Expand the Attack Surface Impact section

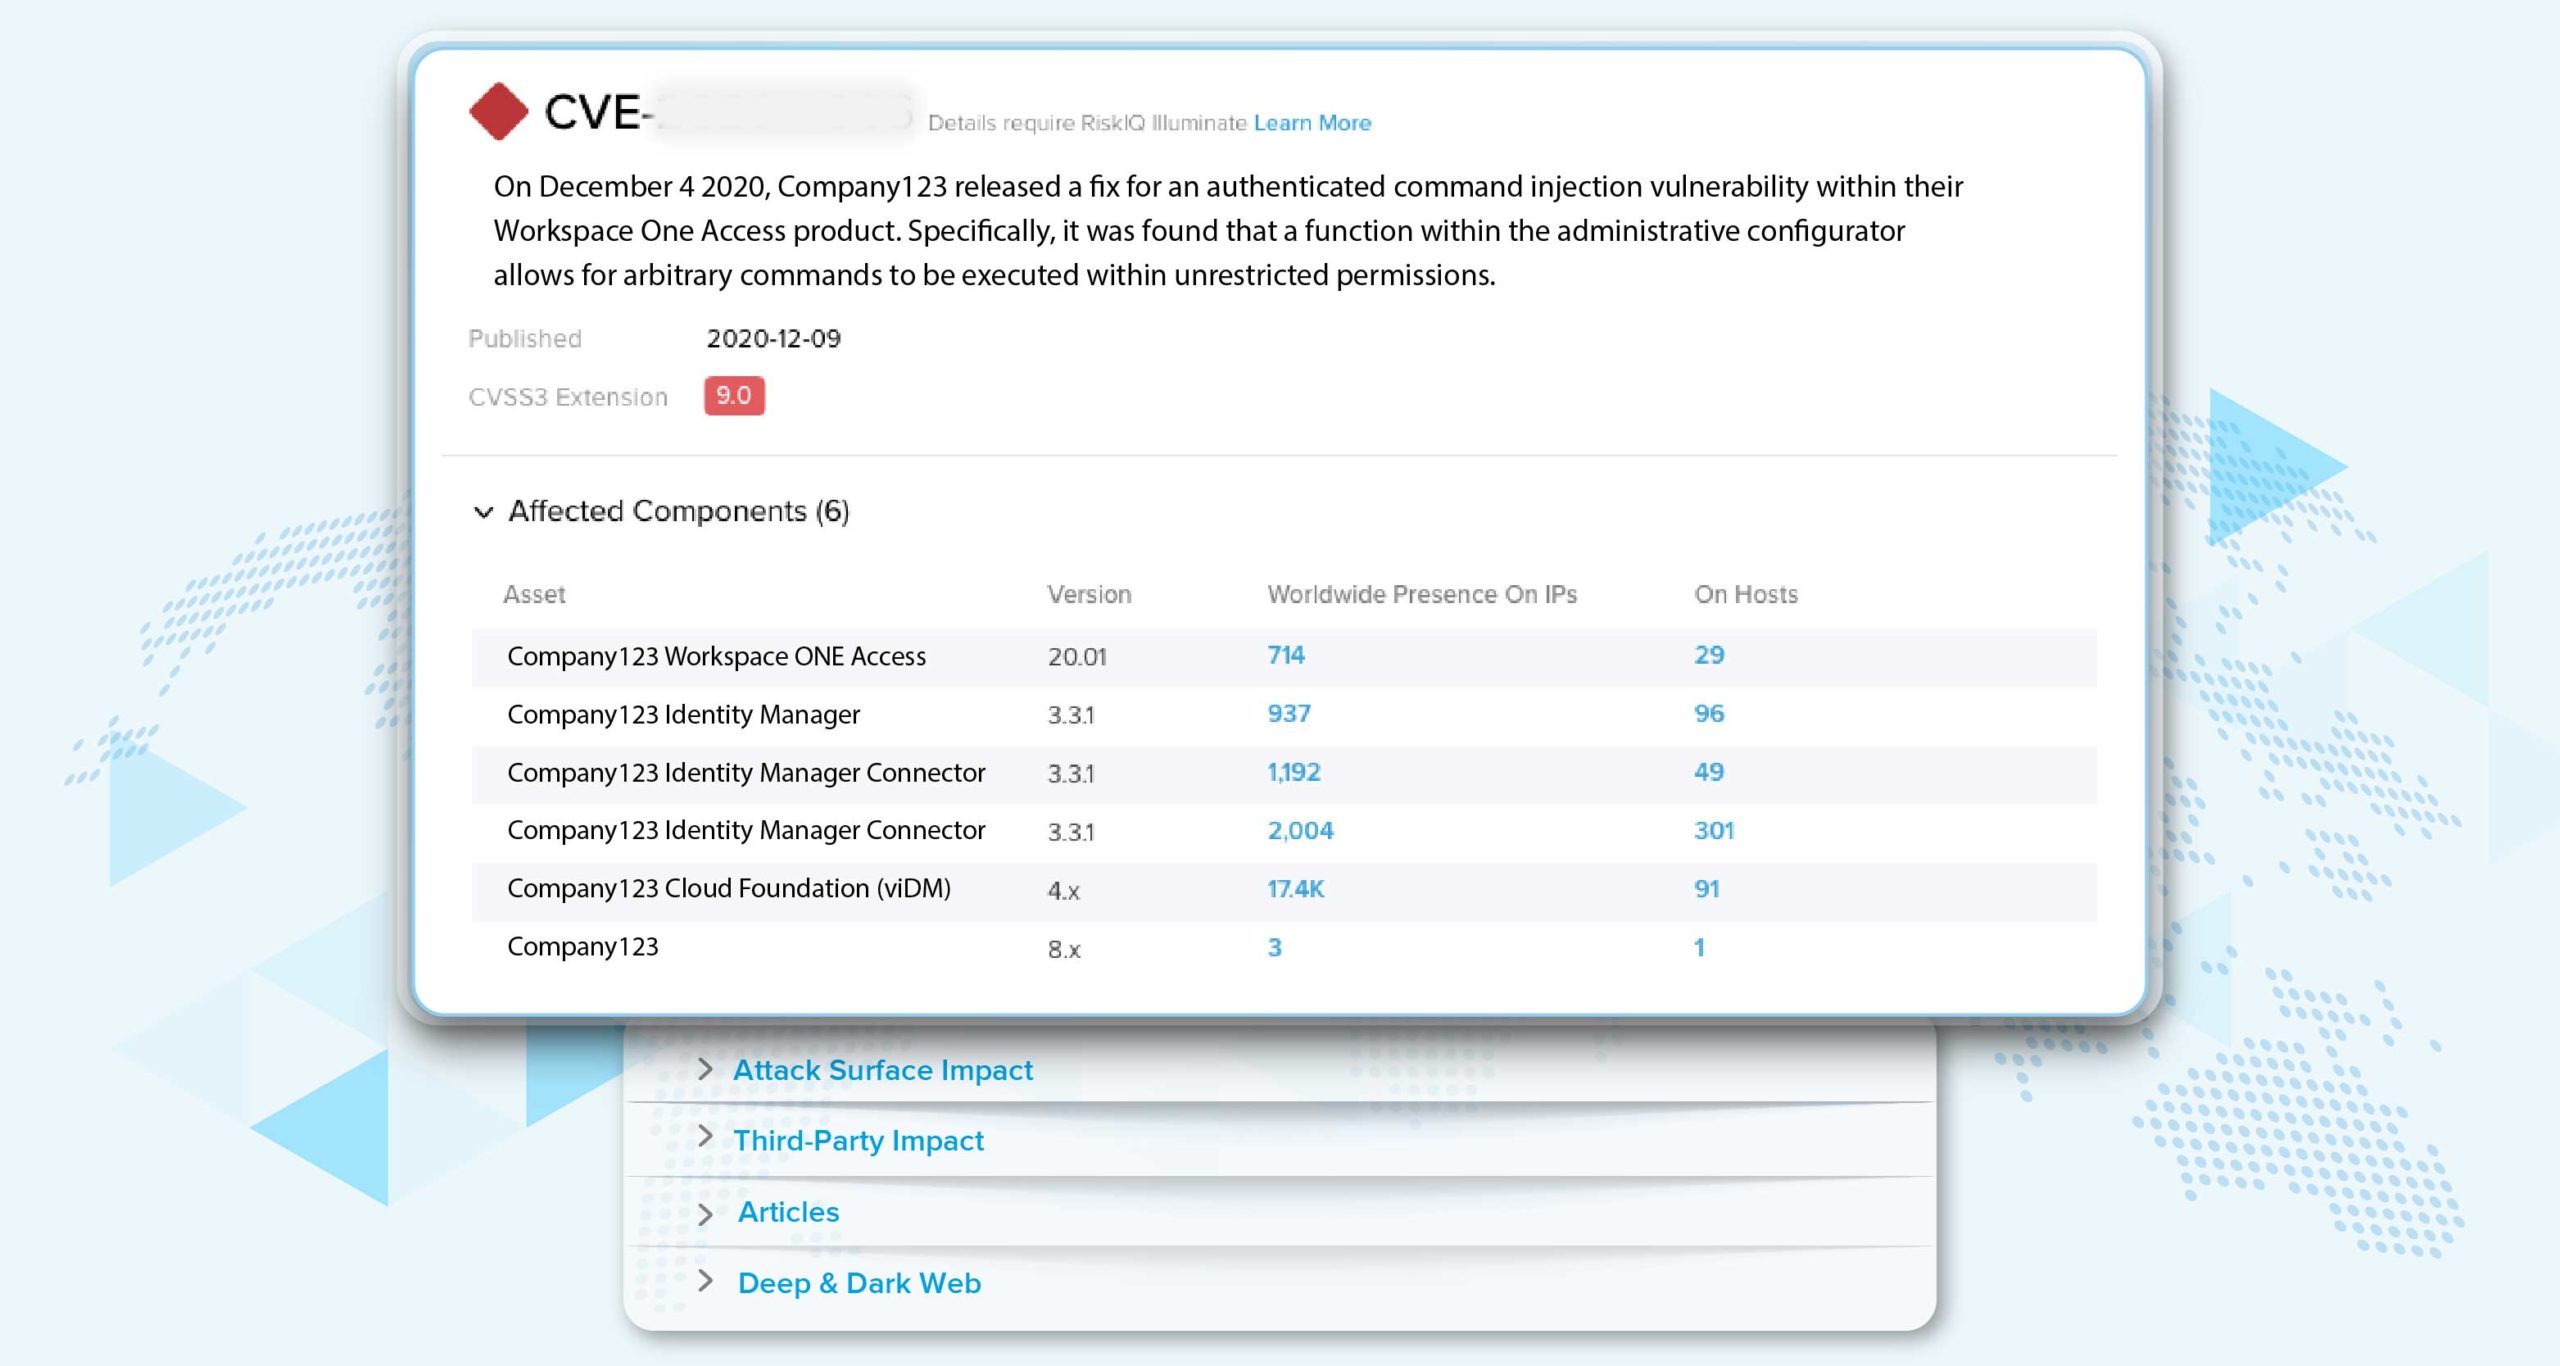click(x=705, y=1068)
